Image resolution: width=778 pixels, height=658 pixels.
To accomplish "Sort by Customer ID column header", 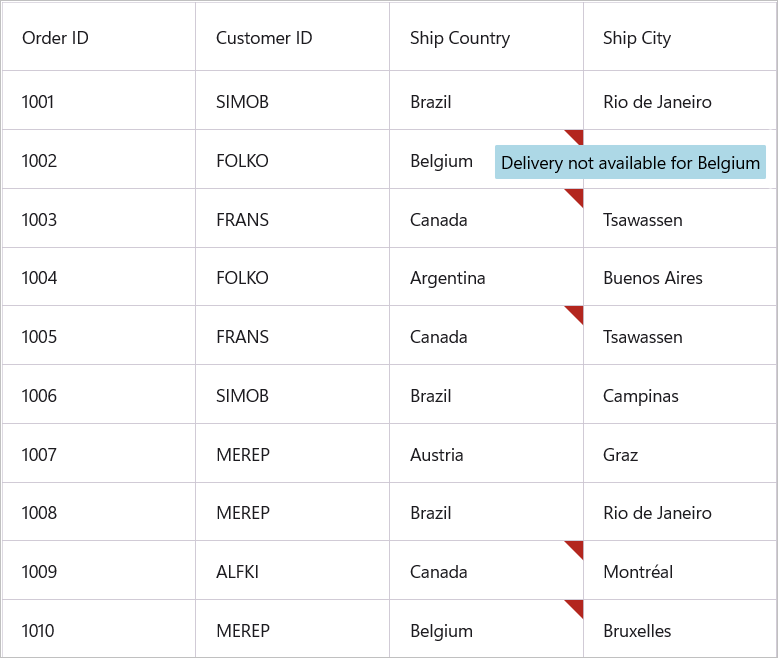I will tap(264, 38).
